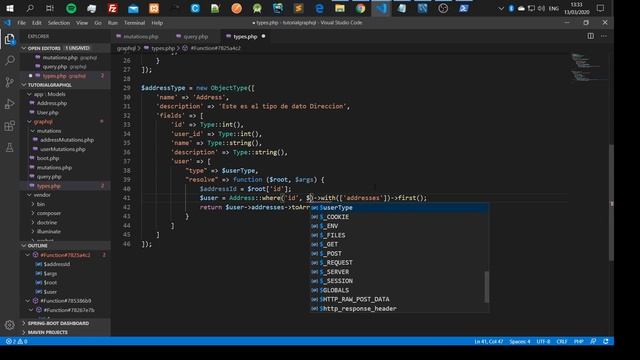Open the Help menu

pos(157,23)
